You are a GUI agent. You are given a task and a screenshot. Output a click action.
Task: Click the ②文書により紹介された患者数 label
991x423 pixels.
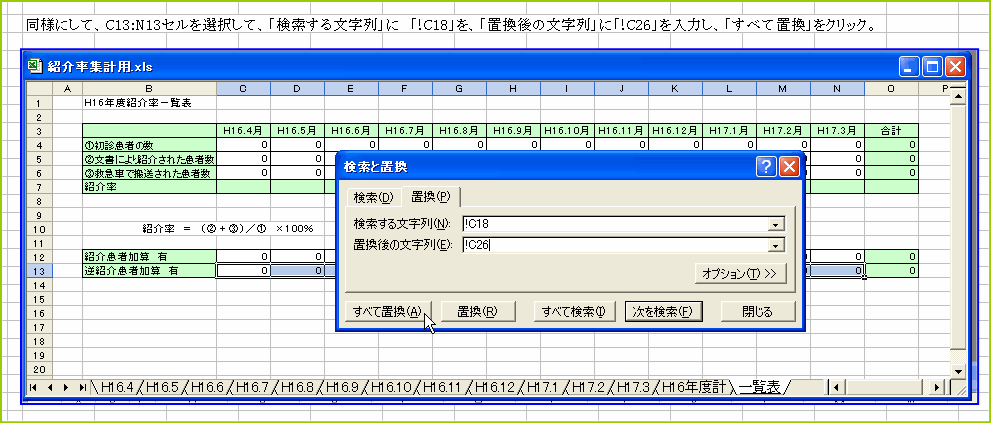pyautogui.click(x=149, y=159)
